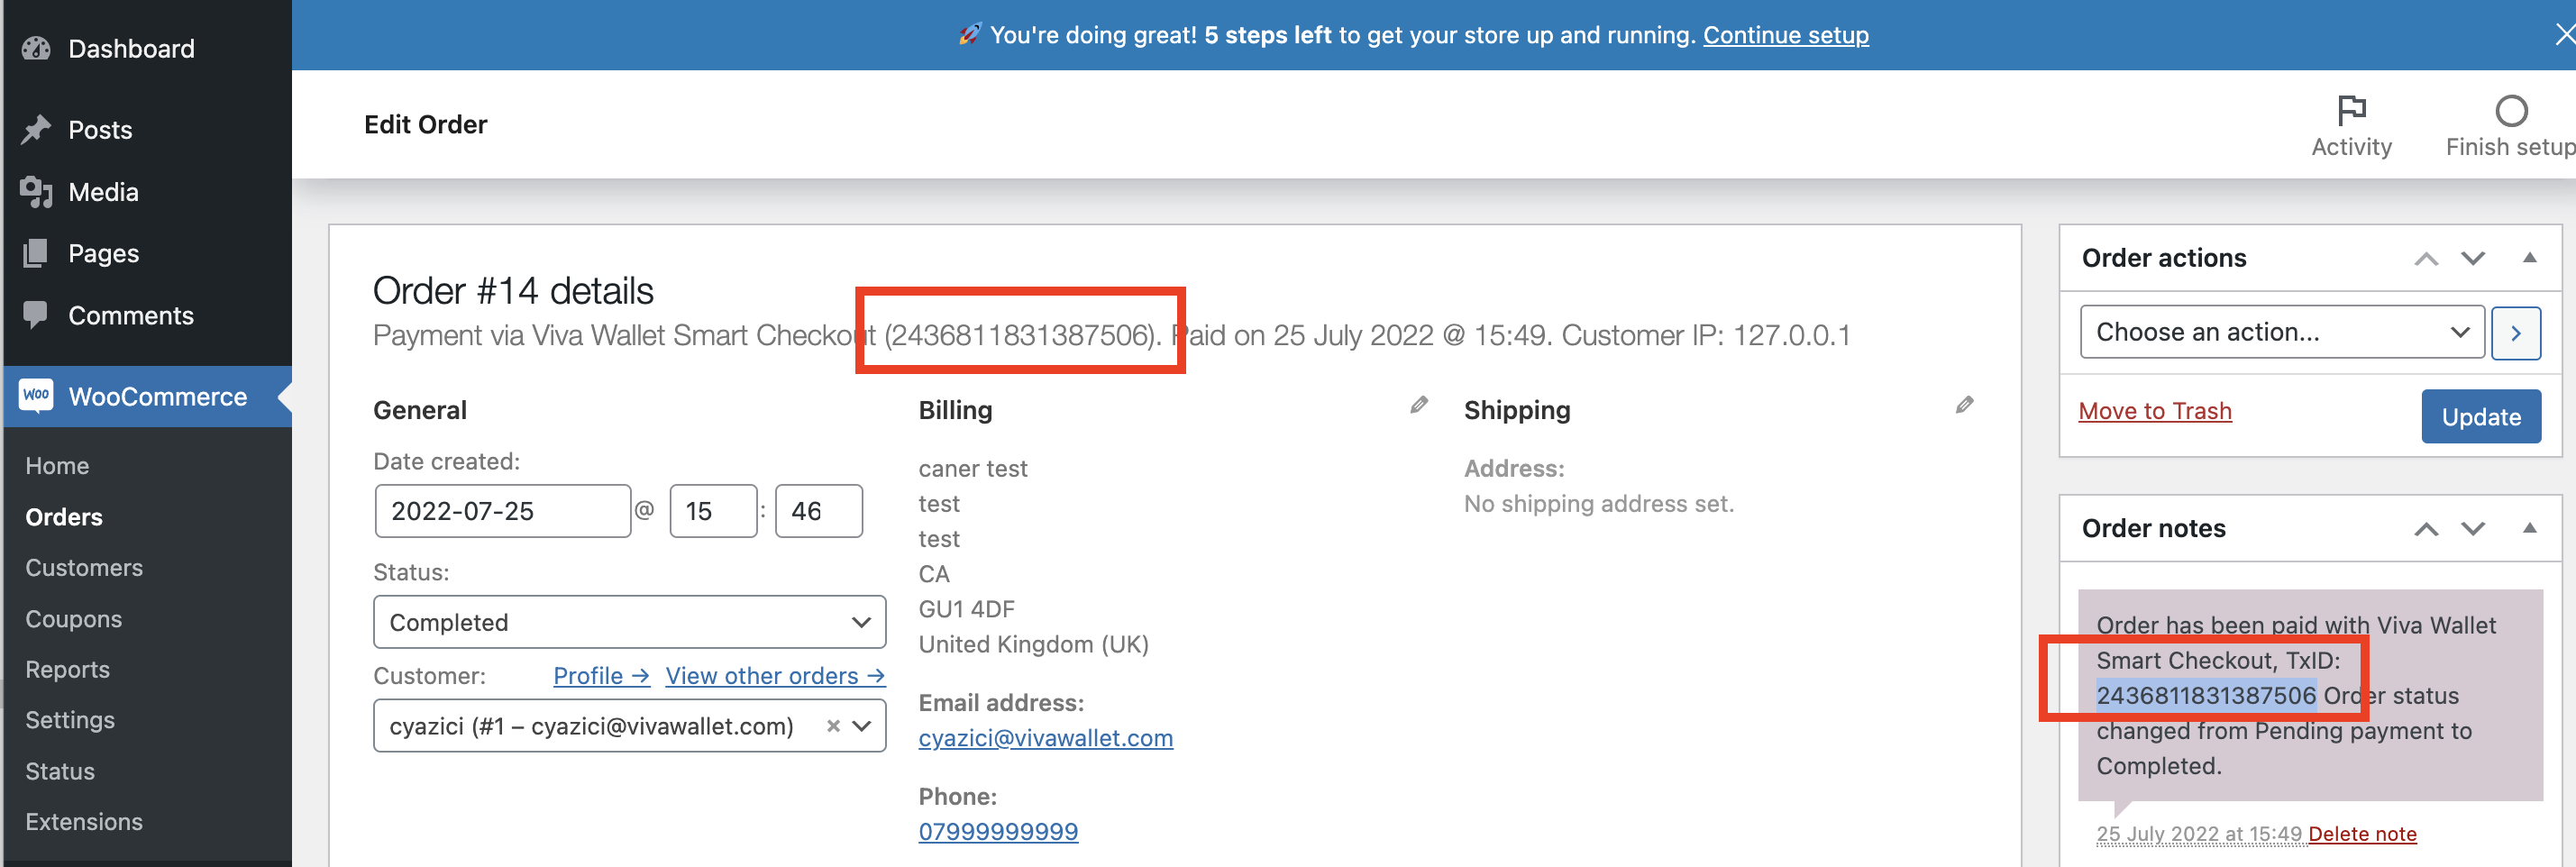The image size is (2576, 867).
Task: Open WooCommerce Settings from the sidebar
Action: point(69,719)
